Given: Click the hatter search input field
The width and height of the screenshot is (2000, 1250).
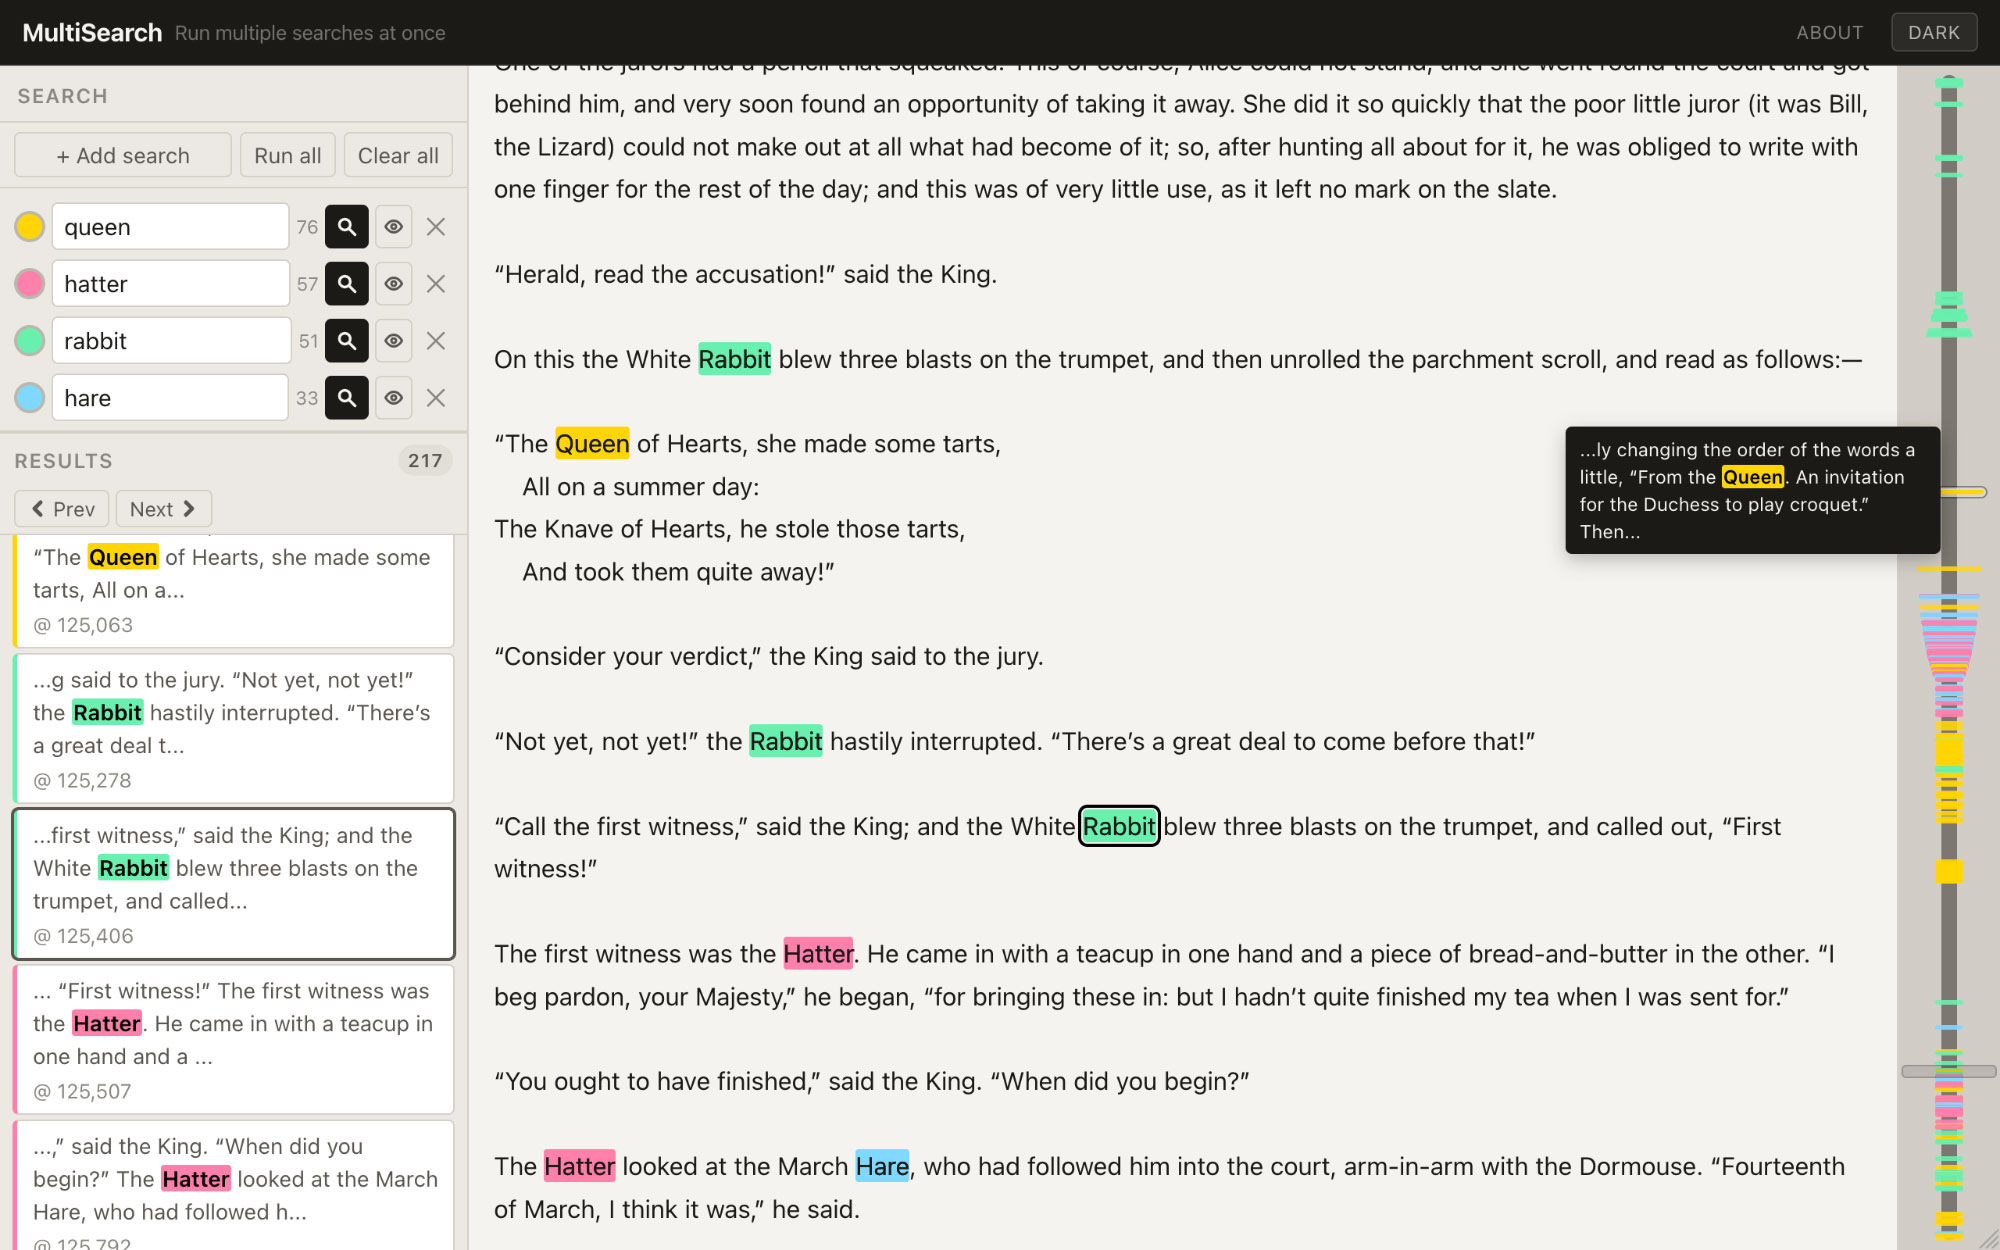Looking at the screenshot, I should pos(170,284).
